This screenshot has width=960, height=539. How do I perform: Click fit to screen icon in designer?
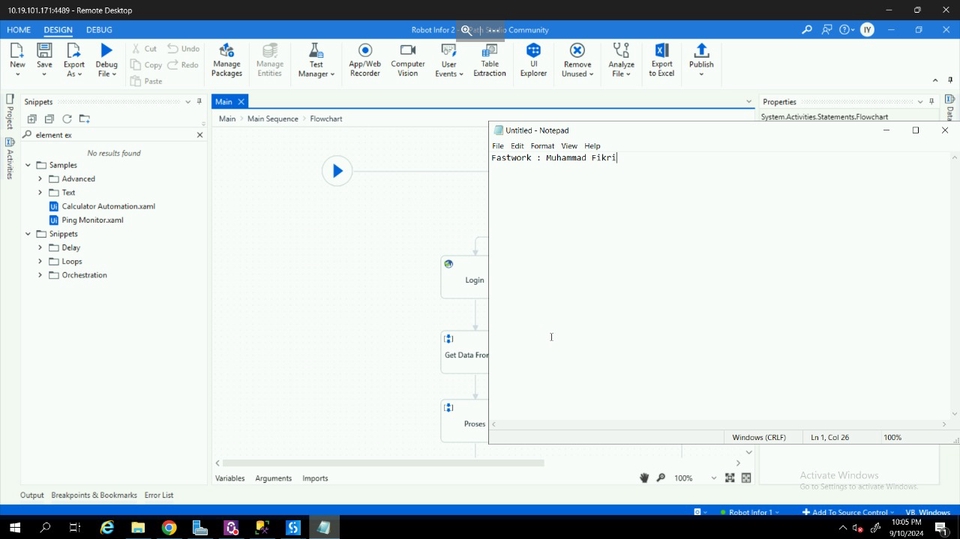pos(730,478)
